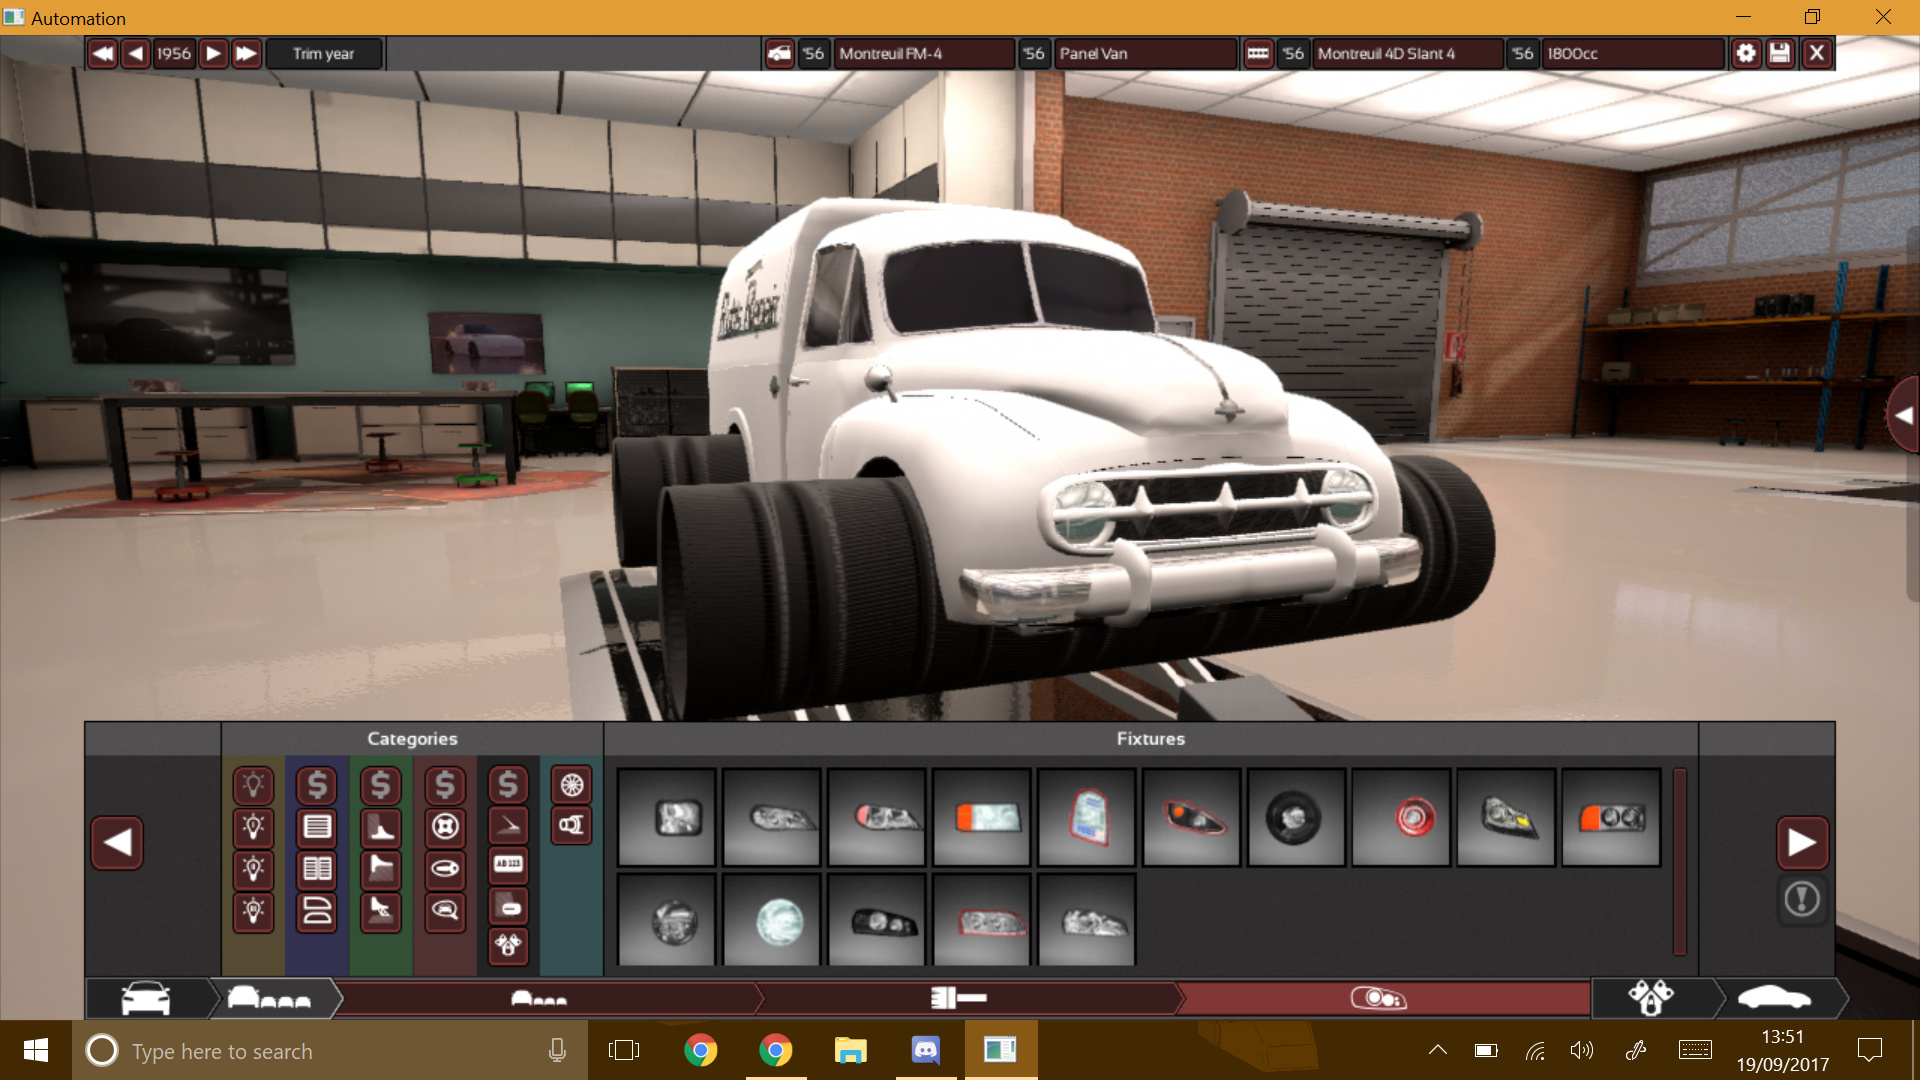Image resolution: width=1920 pixels, height=1080 pixels.
Task: Advance trim year by one step
Action: click(x=213, y=54)
